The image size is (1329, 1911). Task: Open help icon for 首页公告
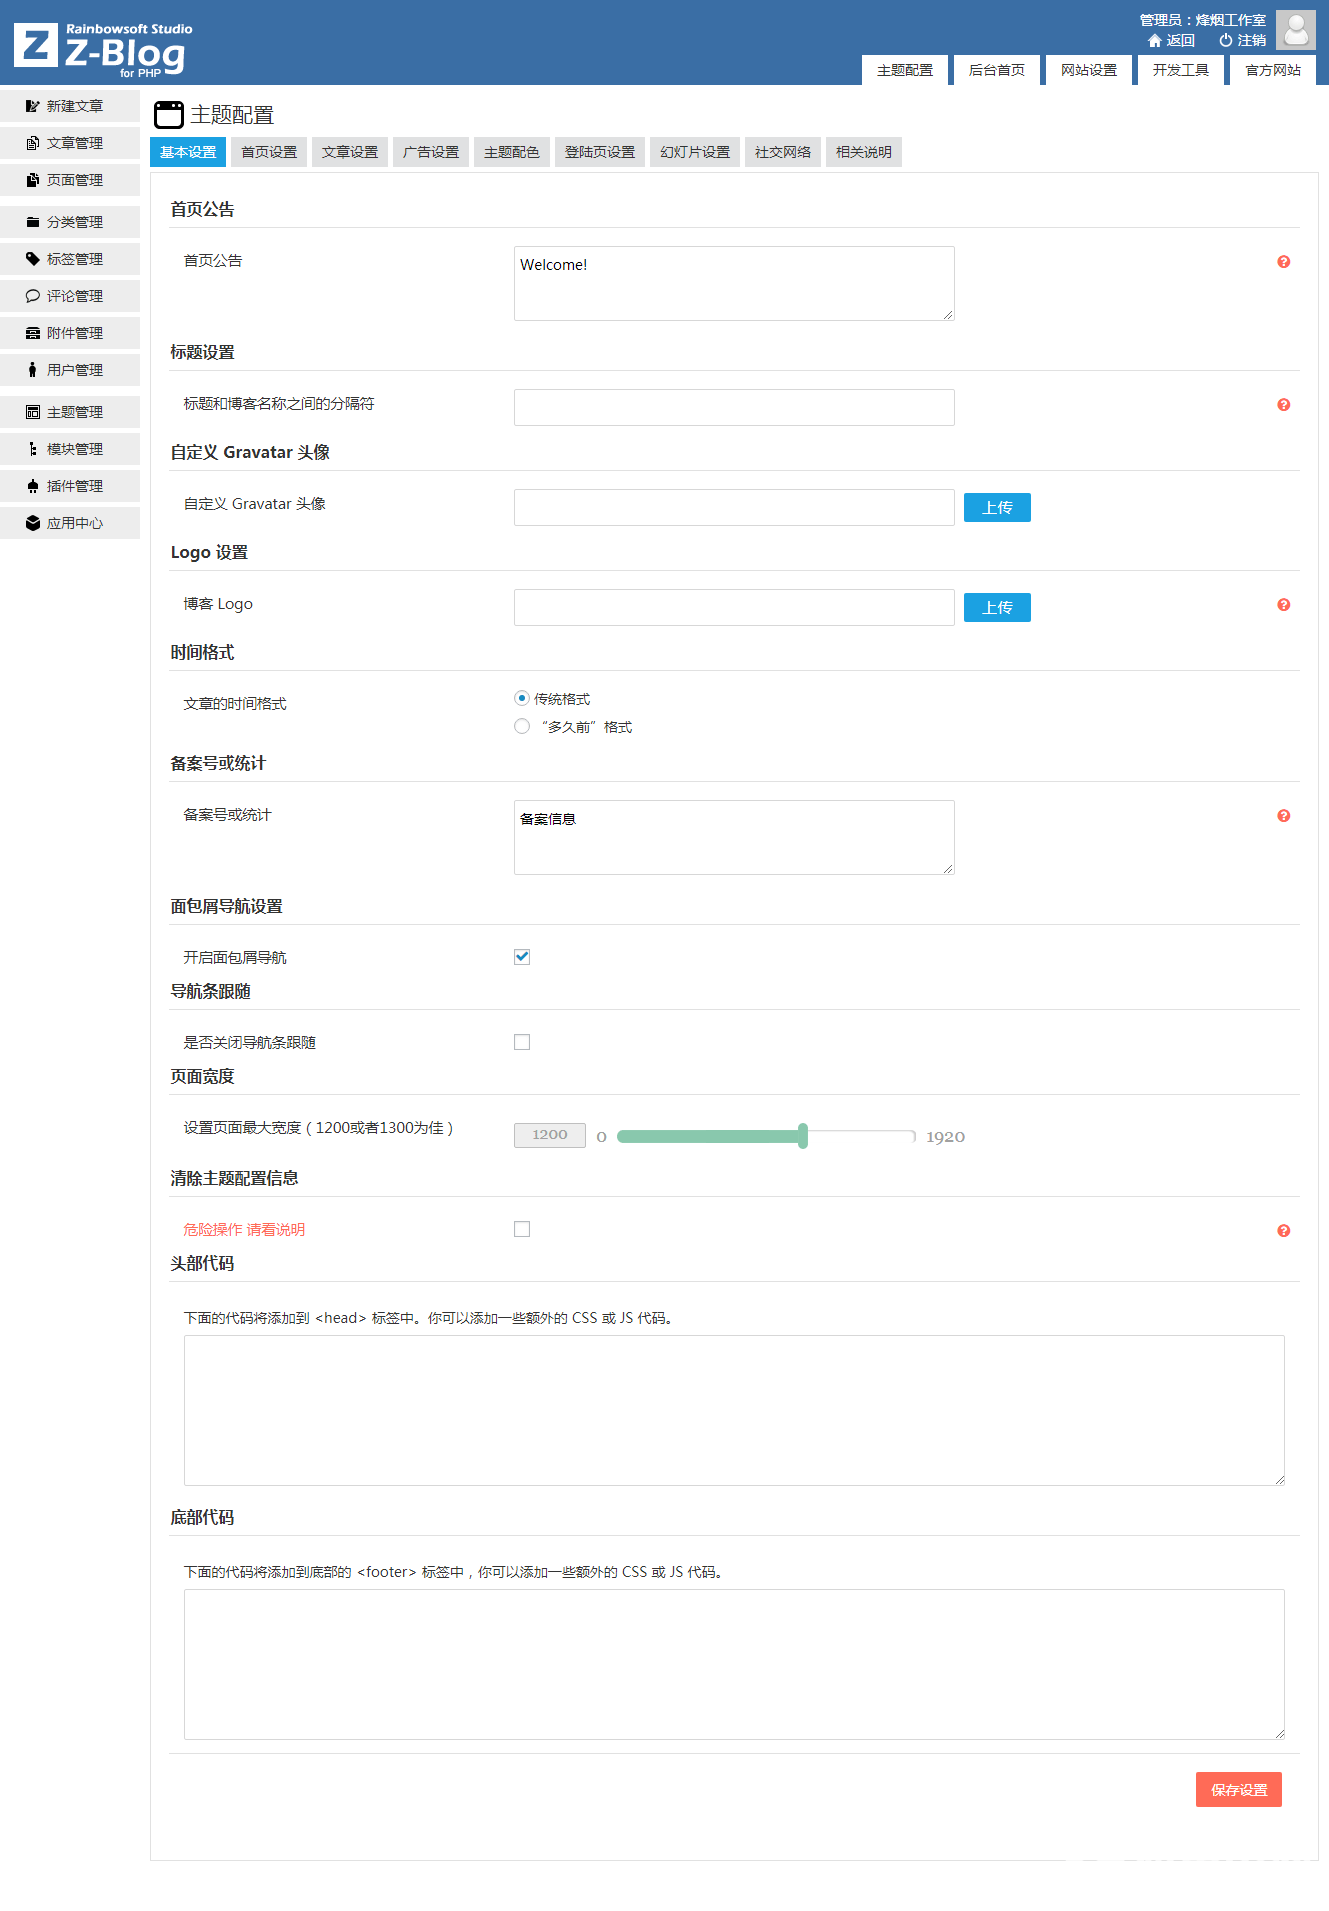point(1284,262)
